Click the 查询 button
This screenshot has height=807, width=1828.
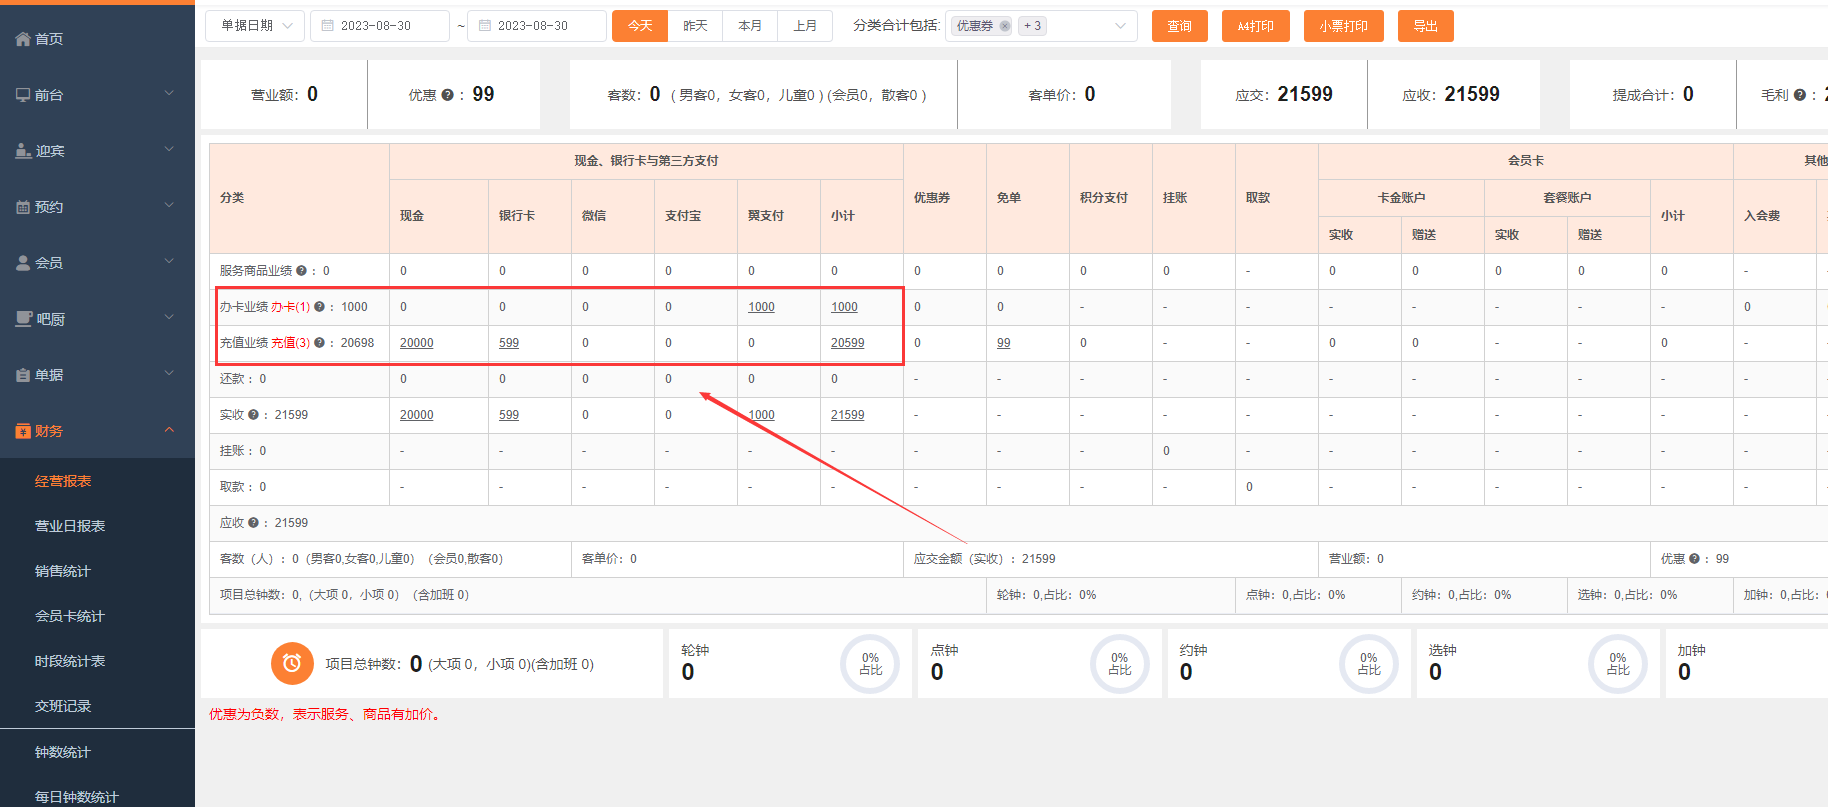click(x=1180, y=26)
